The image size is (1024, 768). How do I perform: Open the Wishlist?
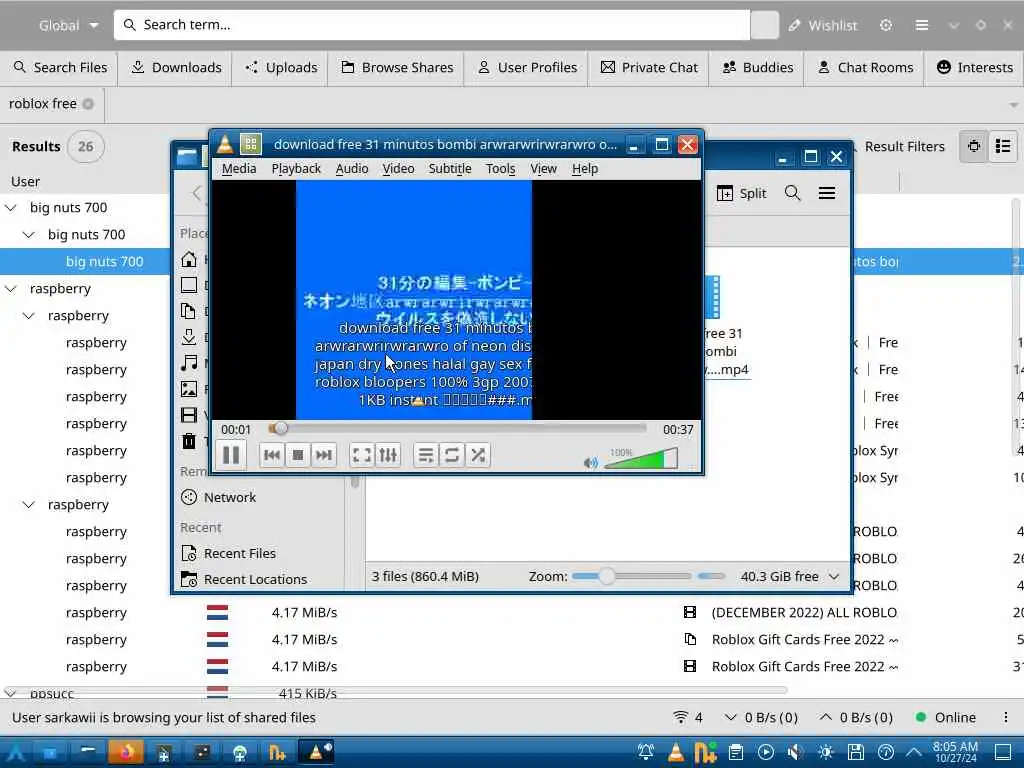click(x=822, y=25)
